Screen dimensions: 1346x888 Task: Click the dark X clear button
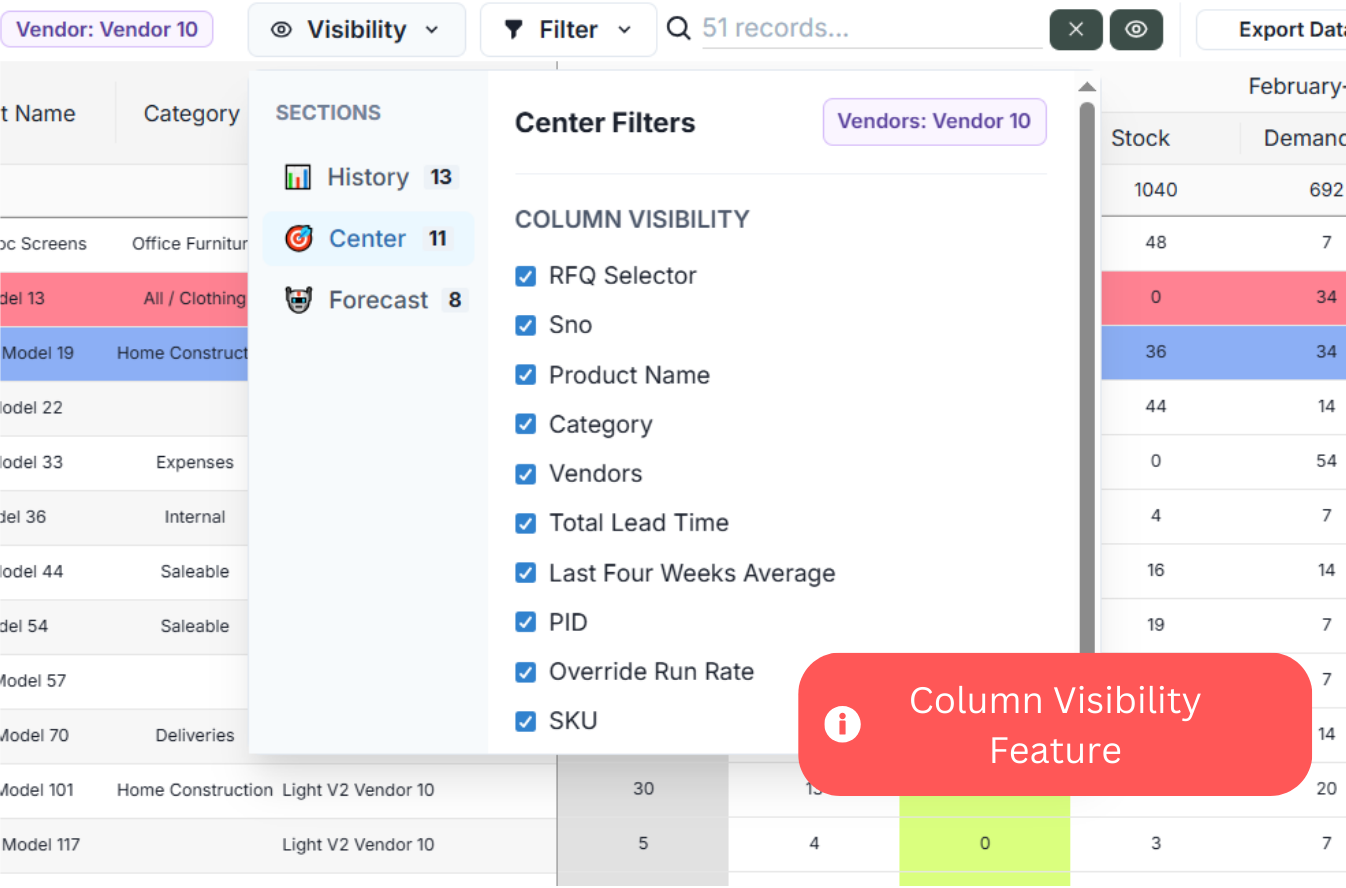1076,30
